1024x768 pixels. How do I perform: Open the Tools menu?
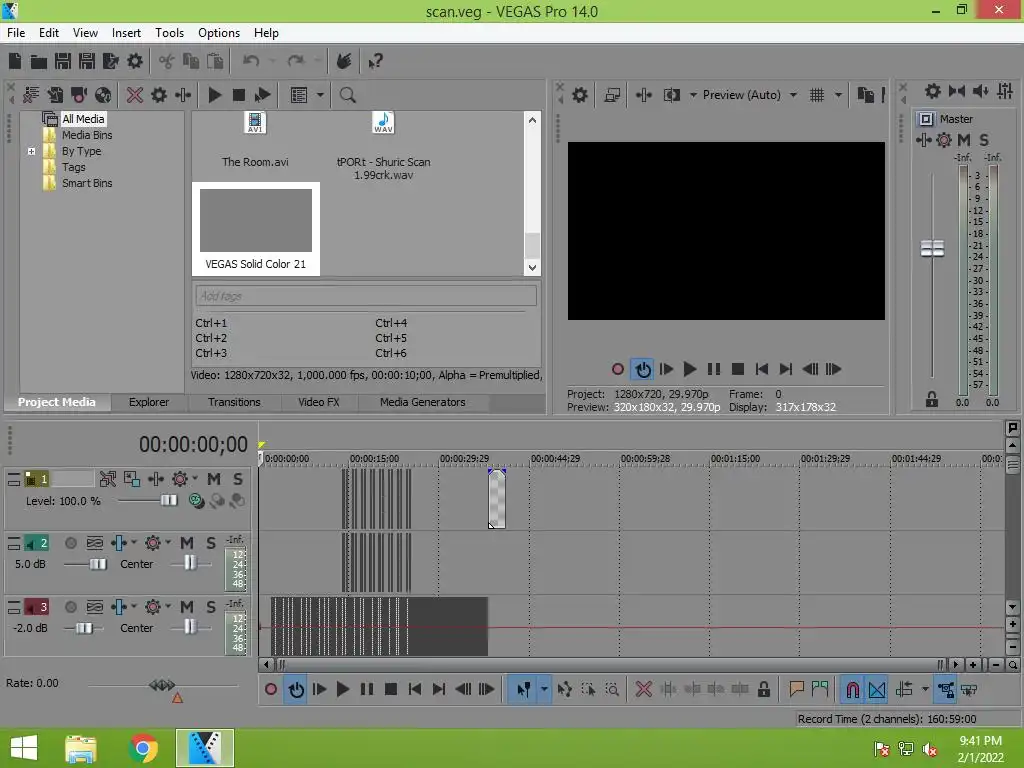(x=169, y=33)
